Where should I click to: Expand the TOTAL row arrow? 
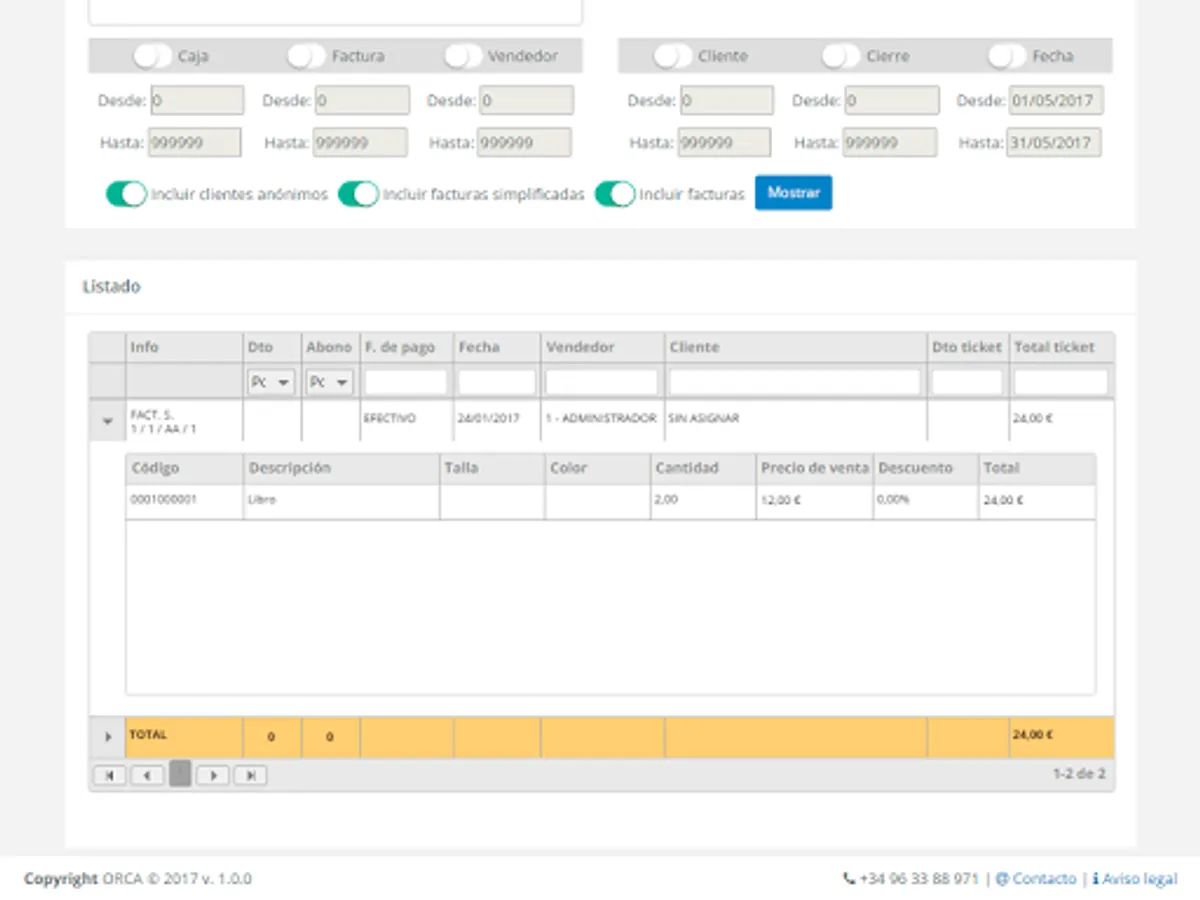click(108, 737)
